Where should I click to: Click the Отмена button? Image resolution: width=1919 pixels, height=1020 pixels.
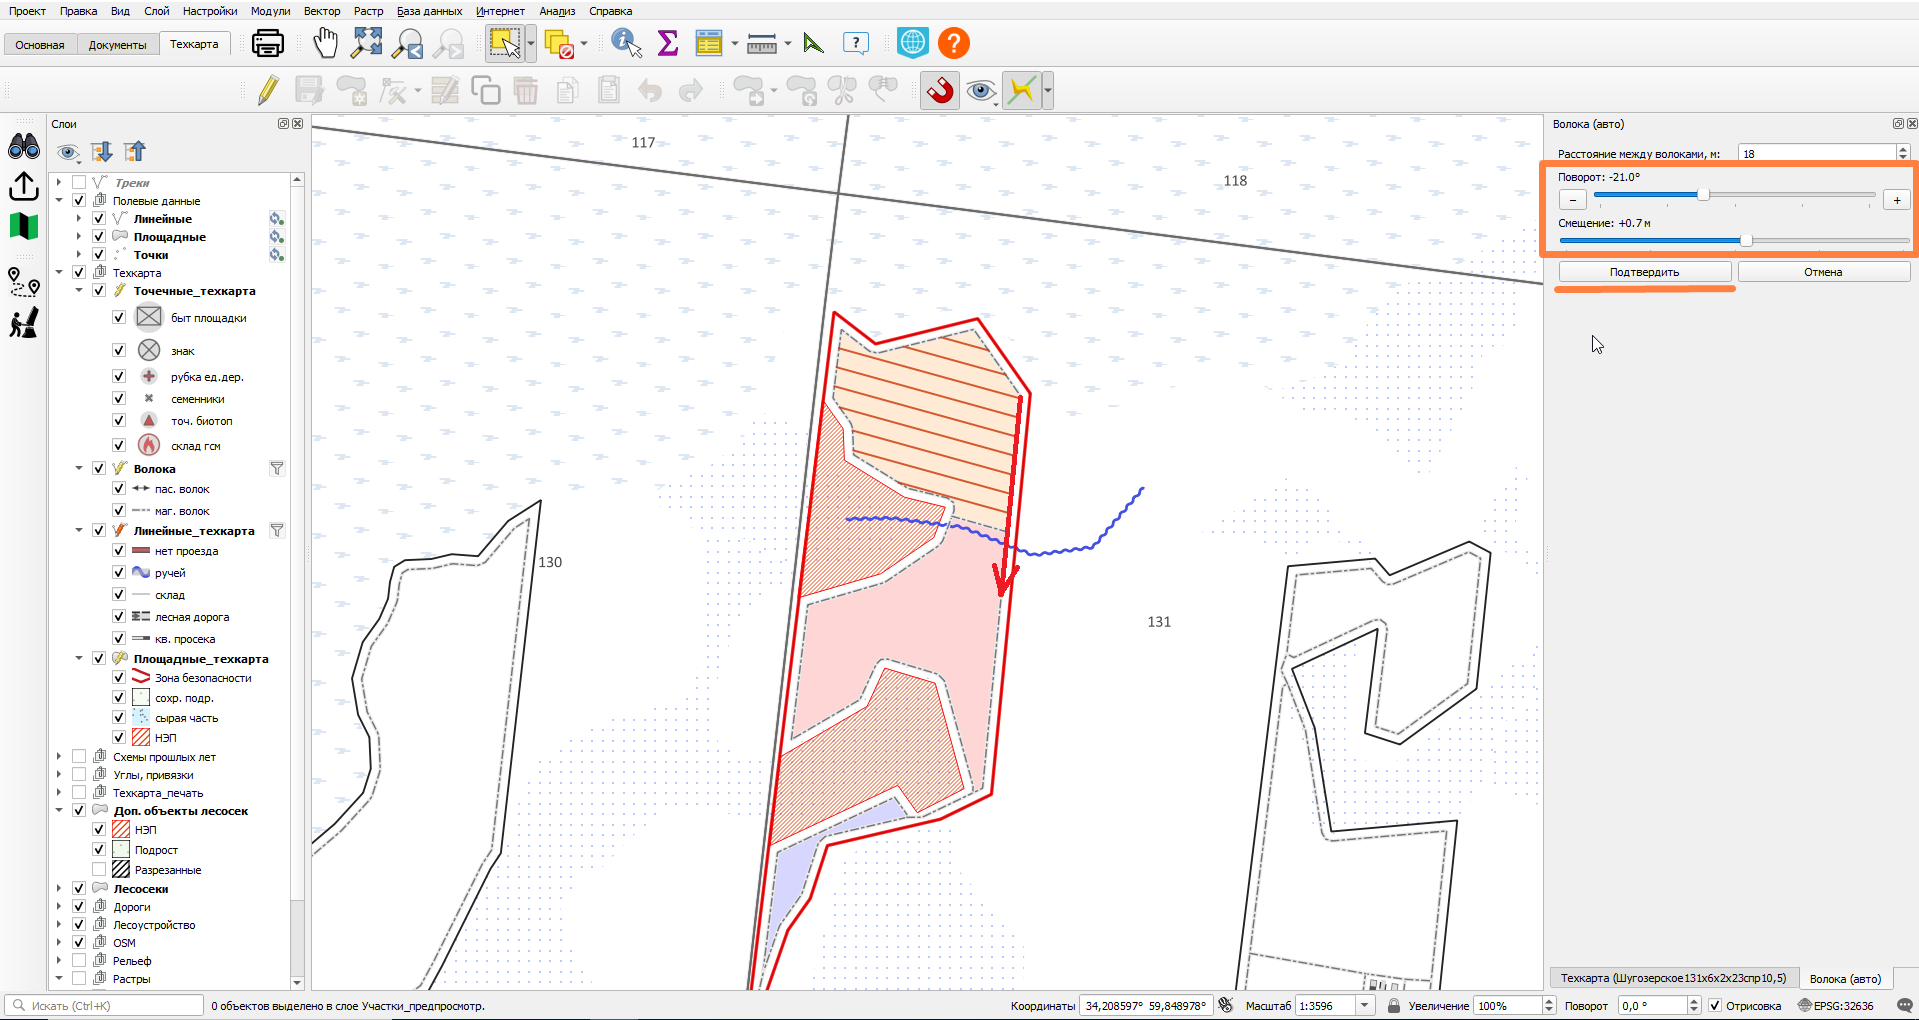(1823, 272)
